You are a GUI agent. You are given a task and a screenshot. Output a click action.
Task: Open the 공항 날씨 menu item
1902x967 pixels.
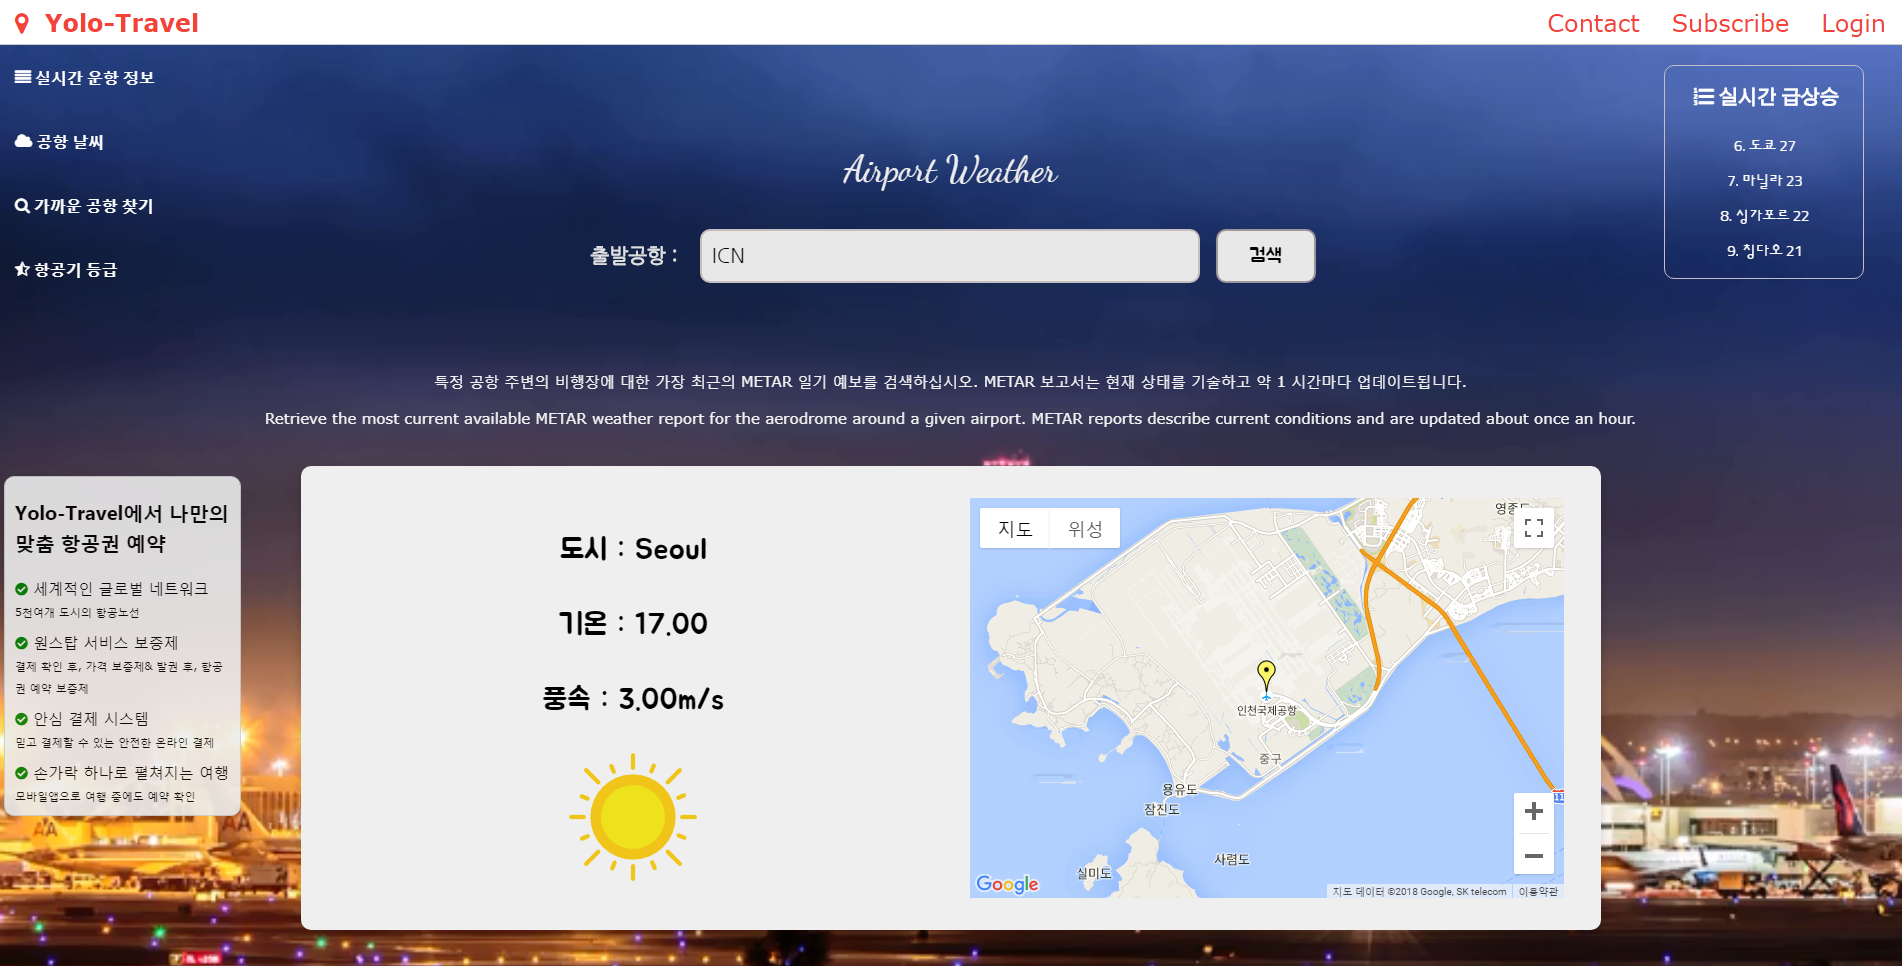coord(60,142)
